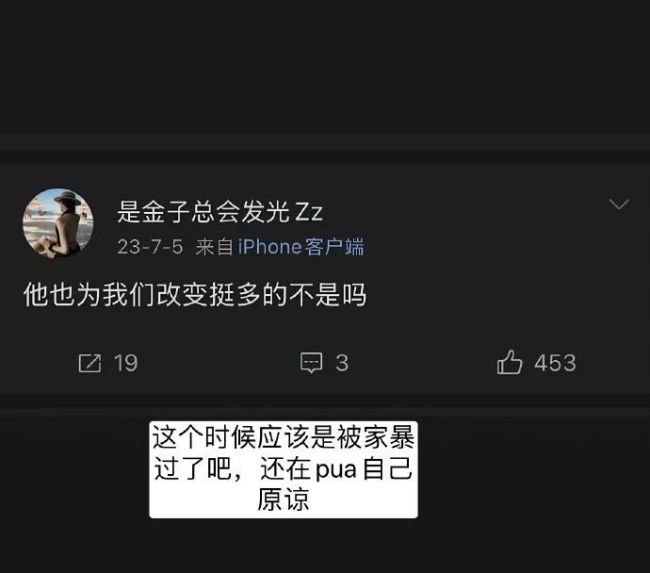The width and height of the screenshot is (650, 573).
Task: Click the comment count 3
Action: tap(342, 363)
